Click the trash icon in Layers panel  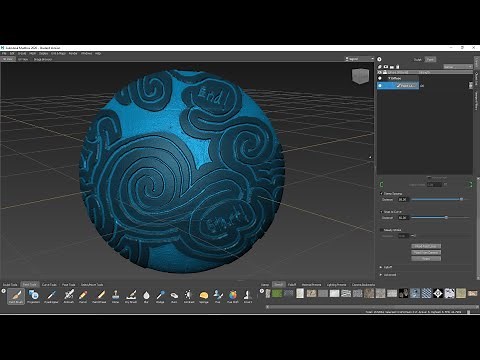(398, 67)
